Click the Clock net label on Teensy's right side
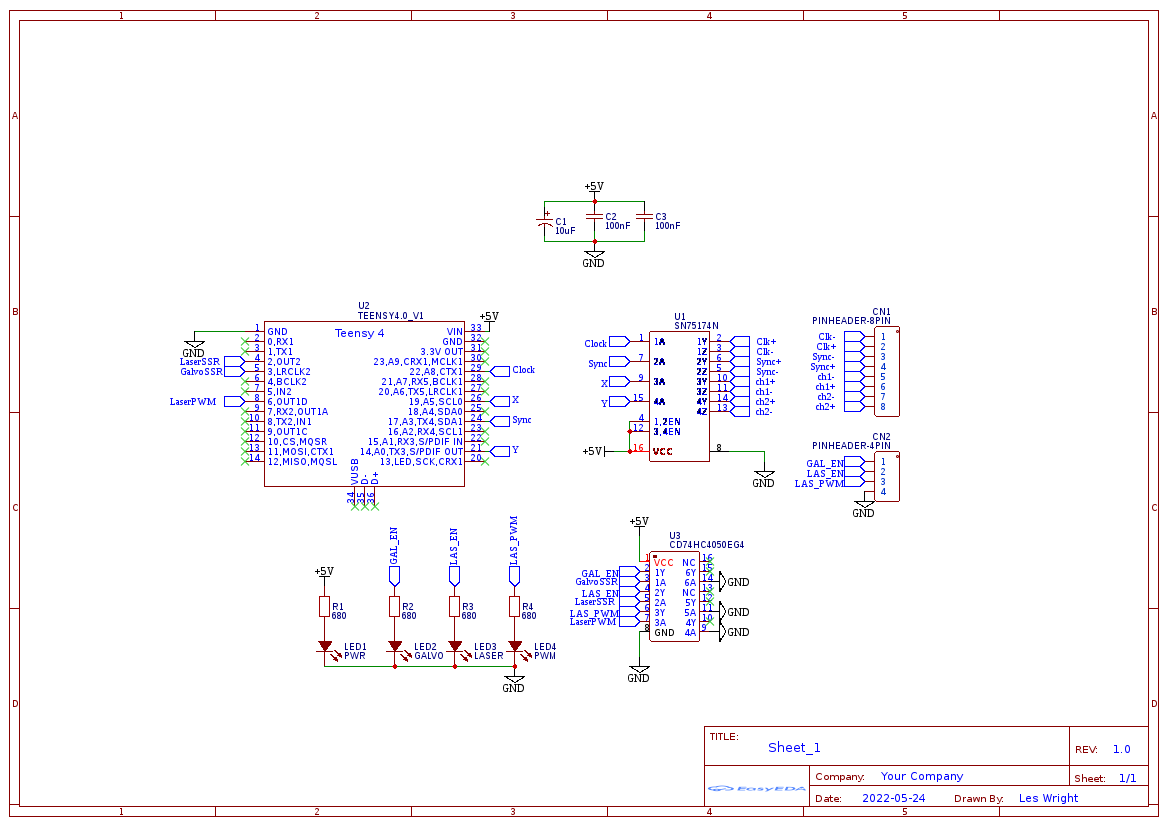The width and height of the screenshot is (1169, 827). 523,370
